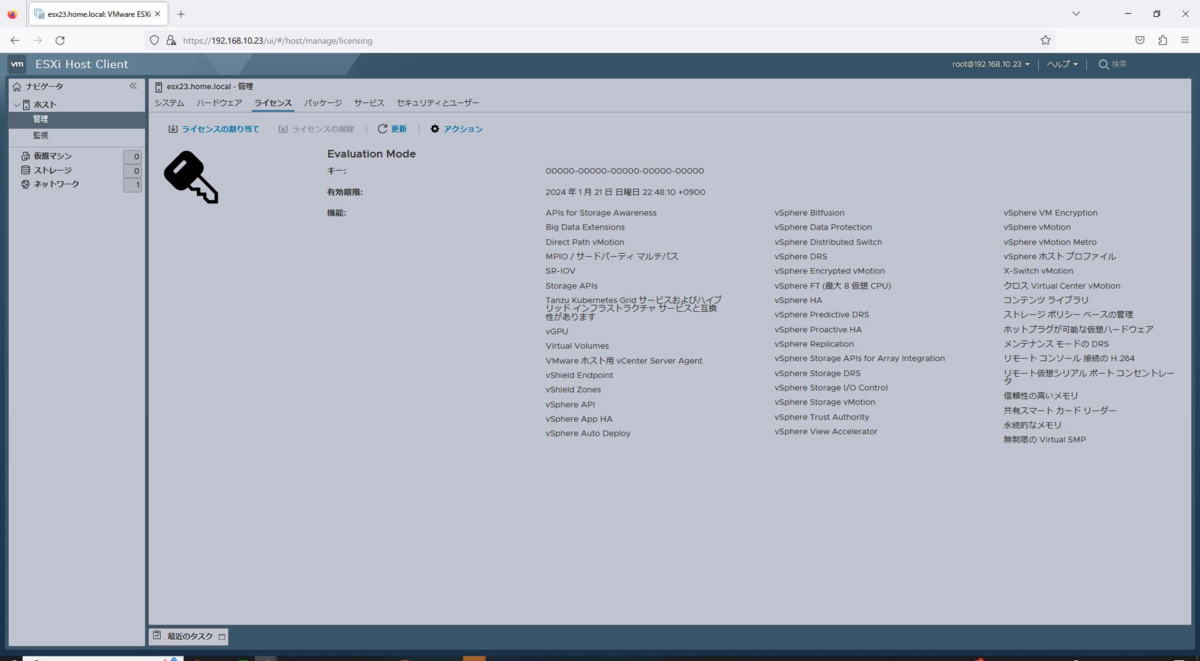Open the list all tabs chevron
This screenshot has width=1200, height=661.
(x=1076, y=14)
